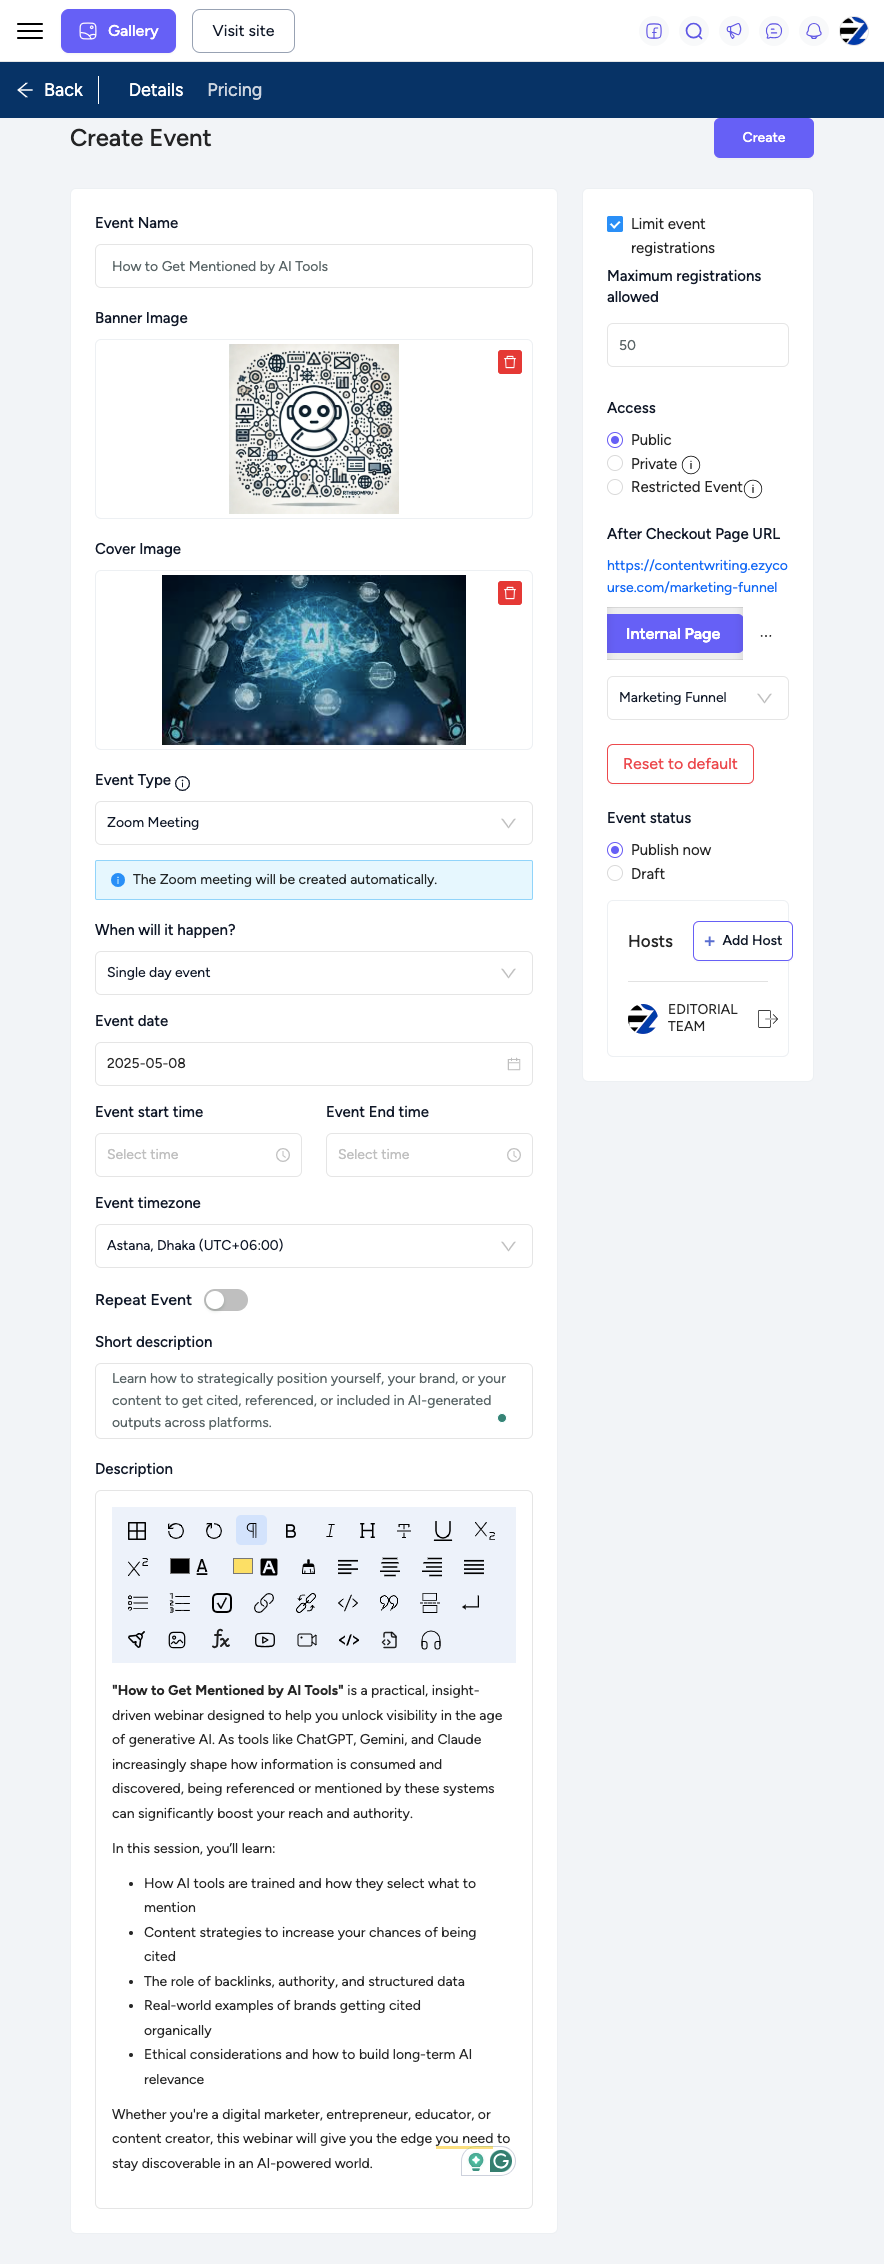Set event status to Draft
Screen dimensions: 884x2264
615,873
